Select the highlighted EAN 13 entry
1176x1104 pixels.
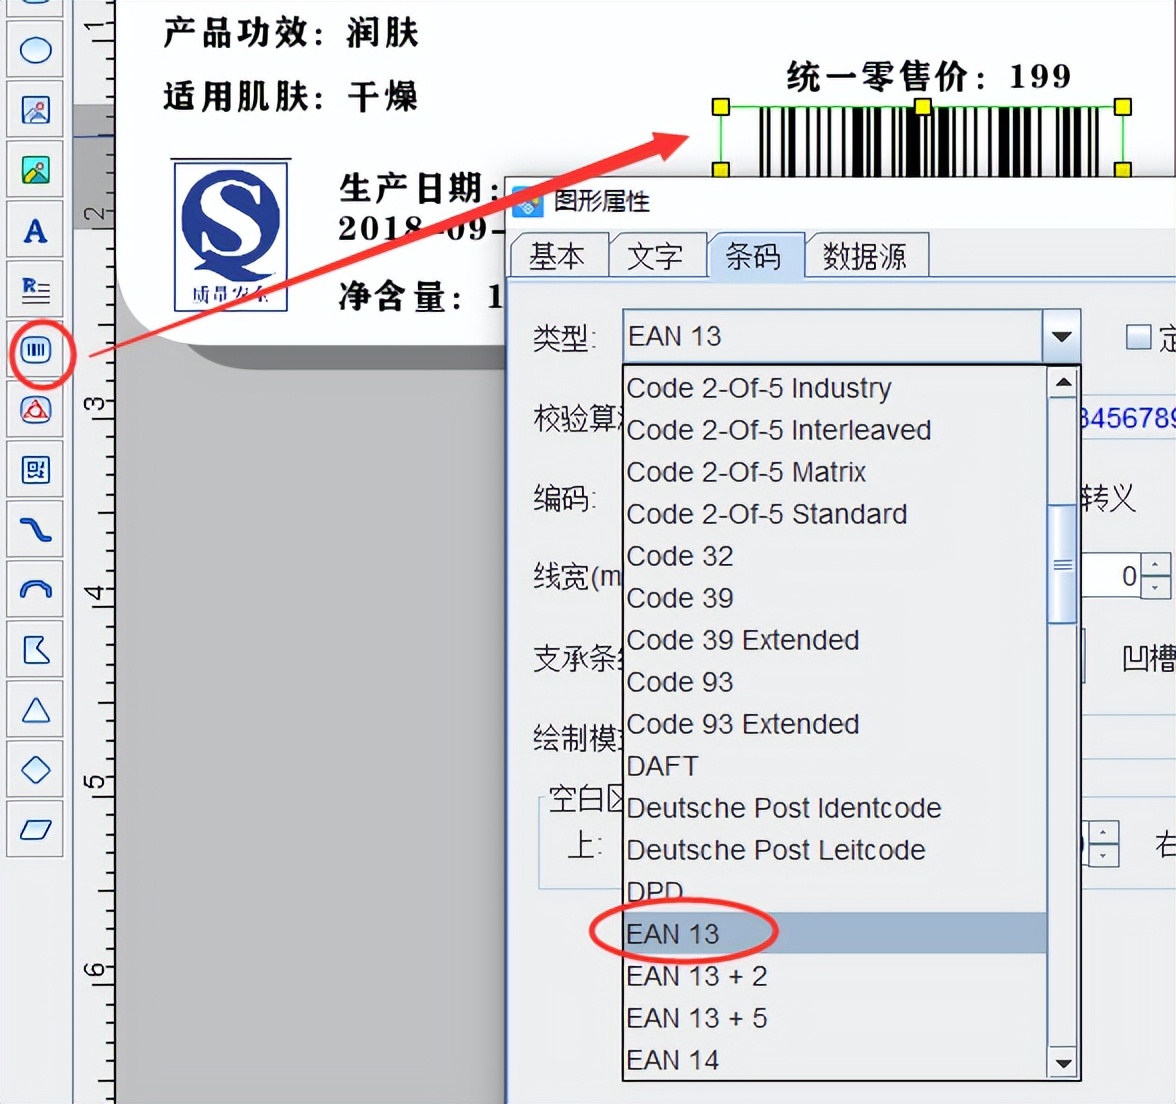[x=835, y=934]
